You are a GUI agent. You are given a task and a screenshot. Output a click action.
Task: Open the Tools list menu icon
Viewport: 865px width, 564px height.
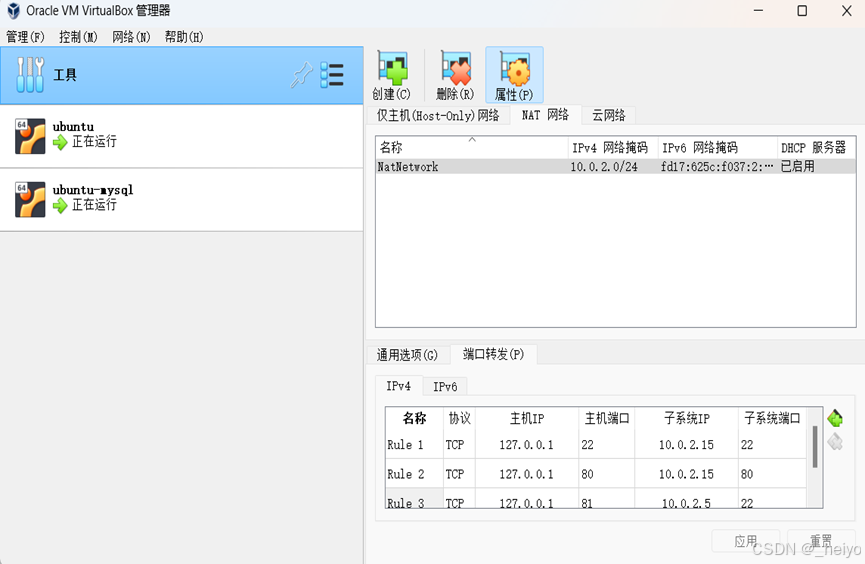tap(332, 75)
